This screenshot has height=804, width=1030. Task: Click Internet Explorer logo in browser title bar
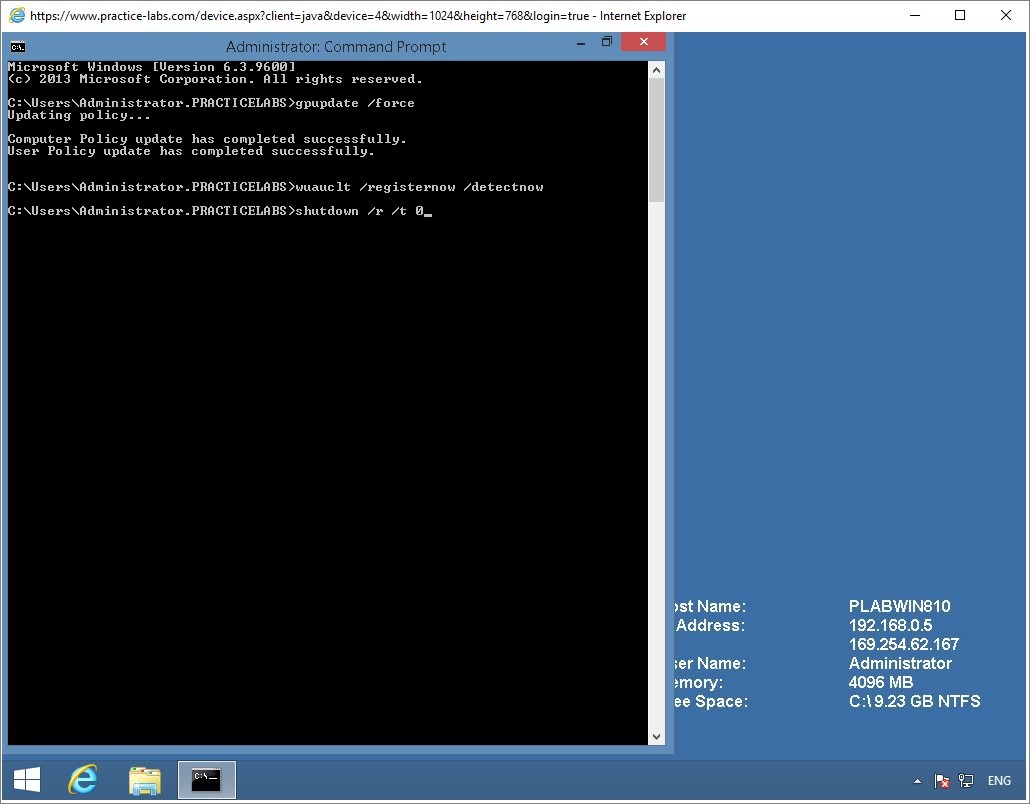click(x=17, y=16)
